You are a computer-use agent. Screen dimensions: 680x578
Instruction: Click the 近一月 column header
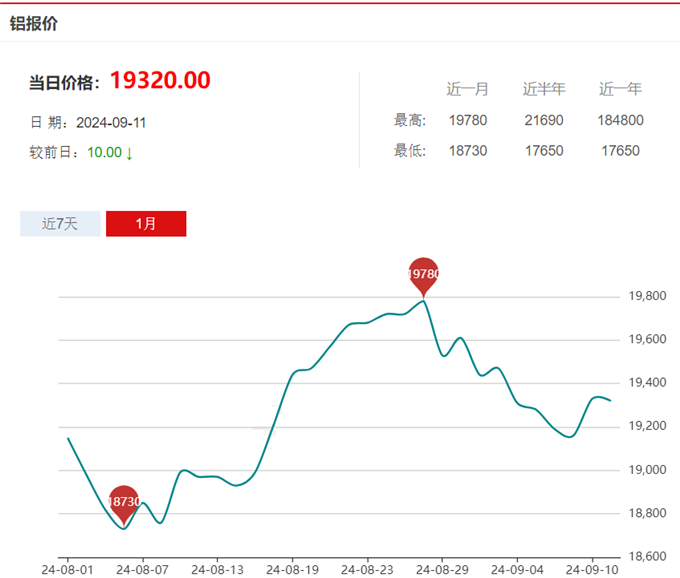467,89
